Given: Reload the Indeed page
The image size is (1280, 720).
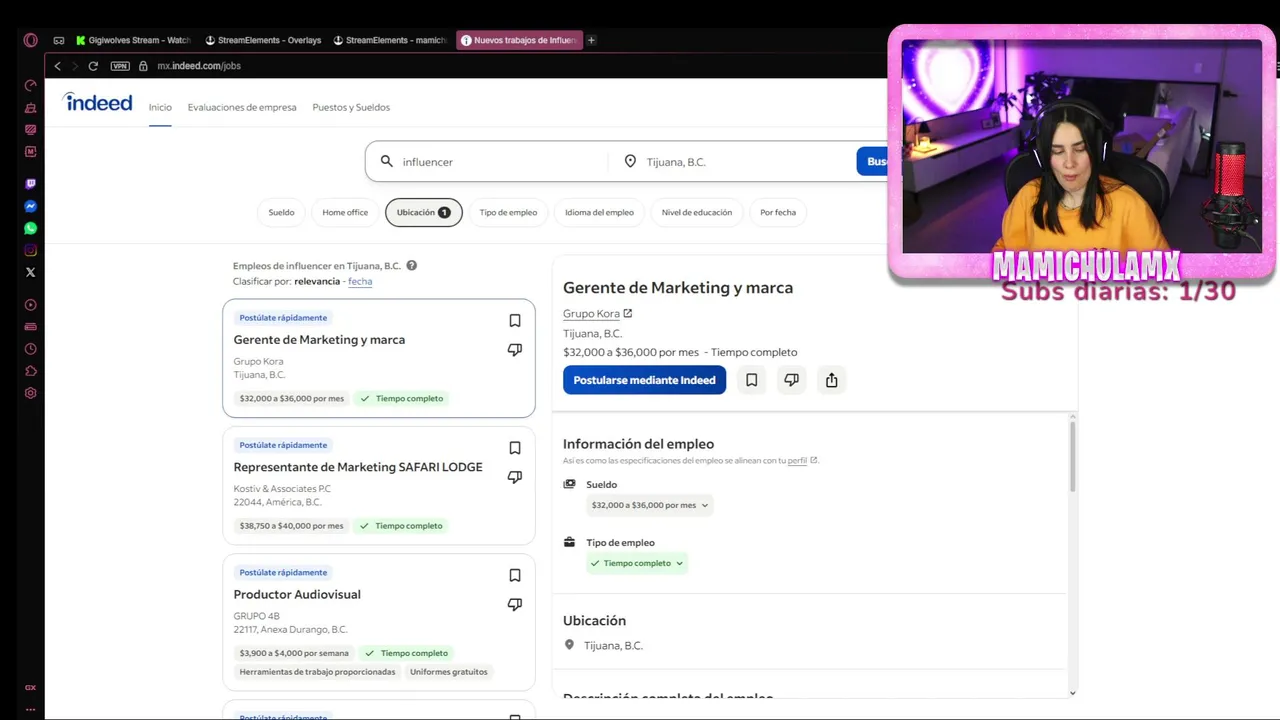Looking at the screenshot, I should [x=93, y=66].
